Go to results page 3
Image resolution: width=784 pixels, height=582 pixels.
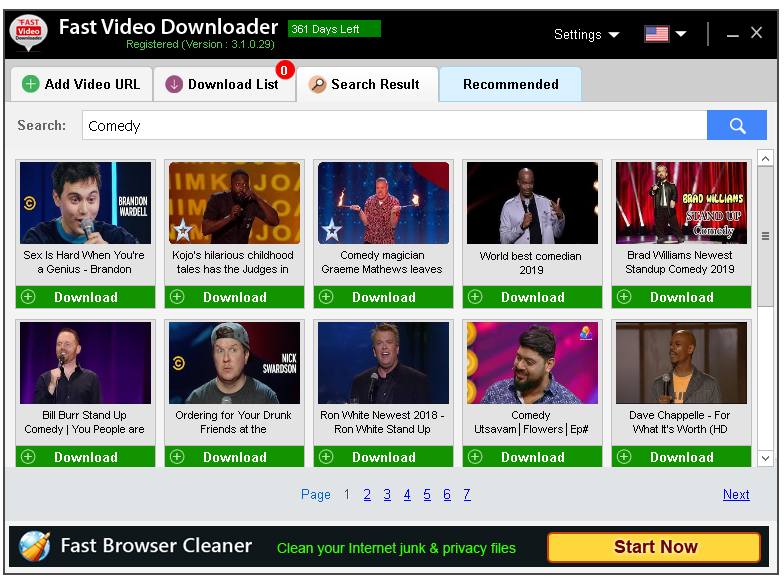(x=387, y=494)
